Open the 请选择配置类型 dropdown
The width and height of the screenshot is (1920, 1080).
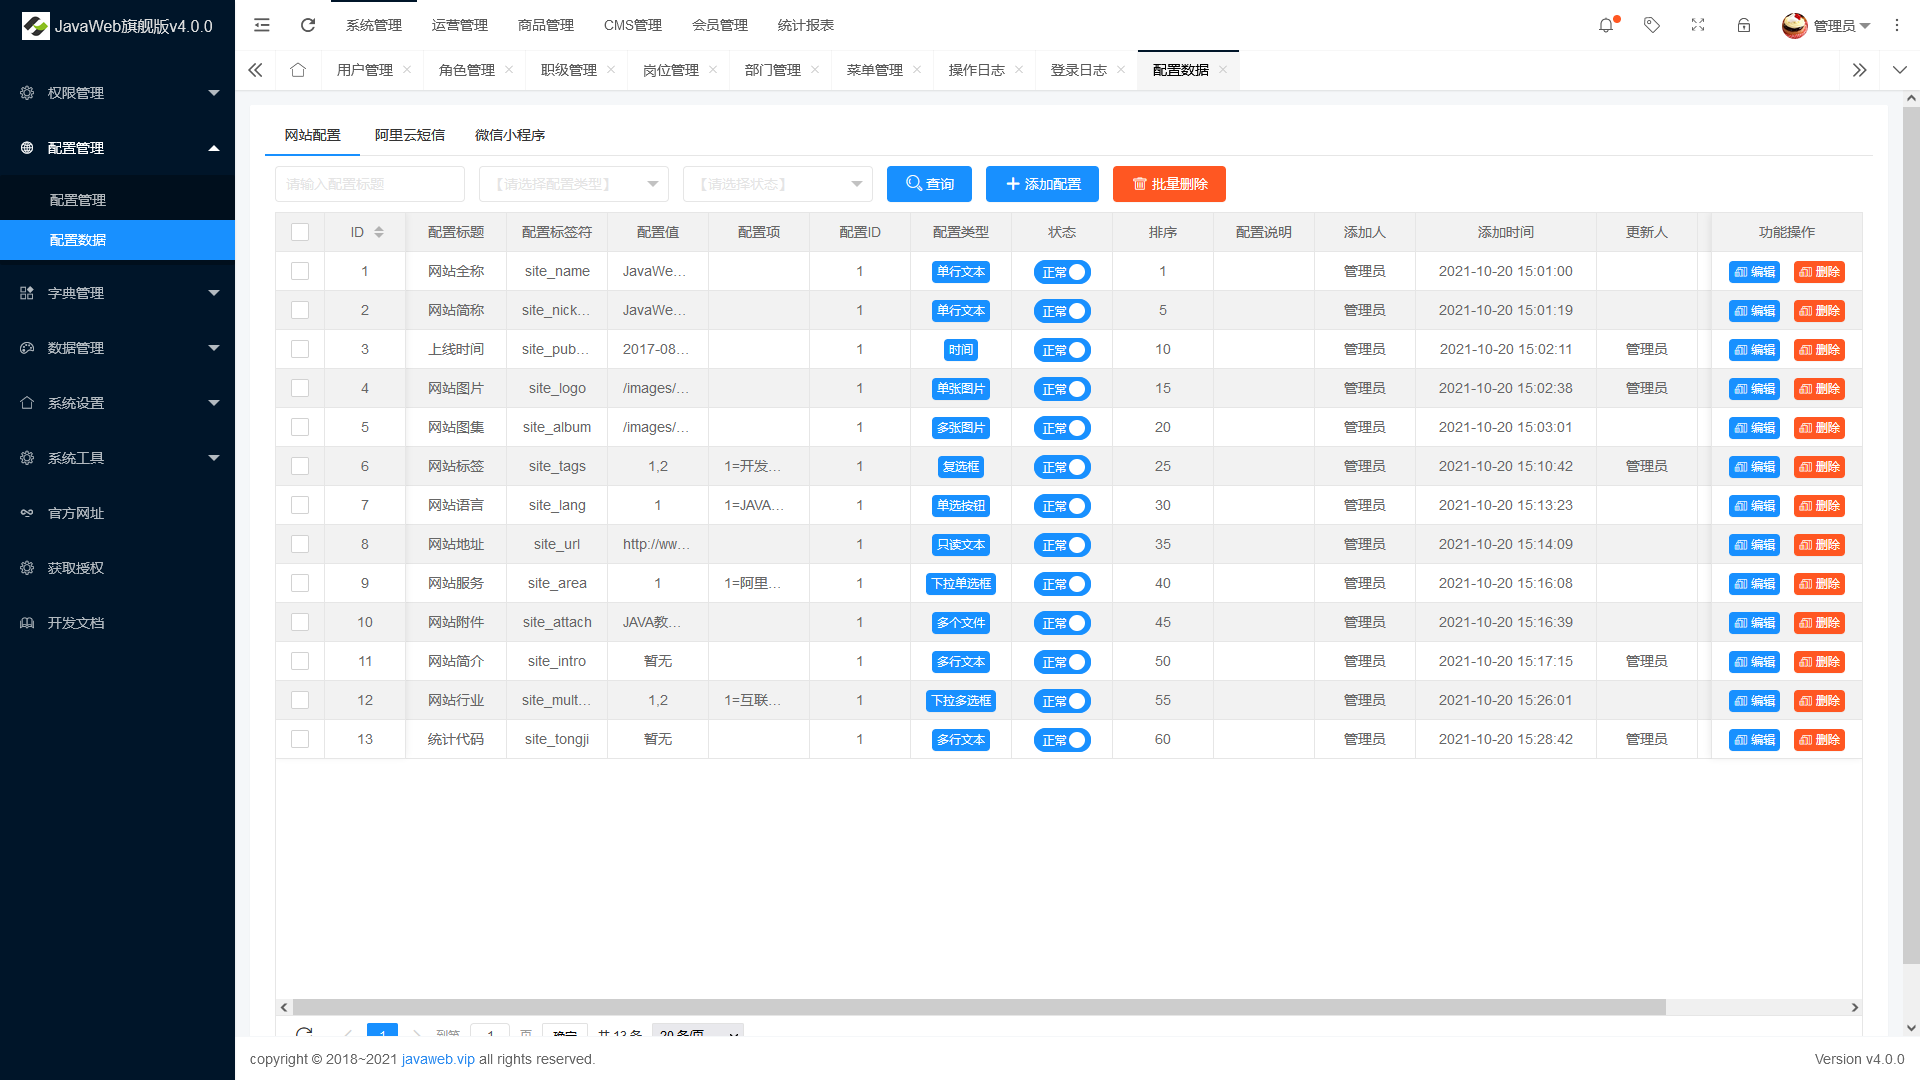point(574,184)
